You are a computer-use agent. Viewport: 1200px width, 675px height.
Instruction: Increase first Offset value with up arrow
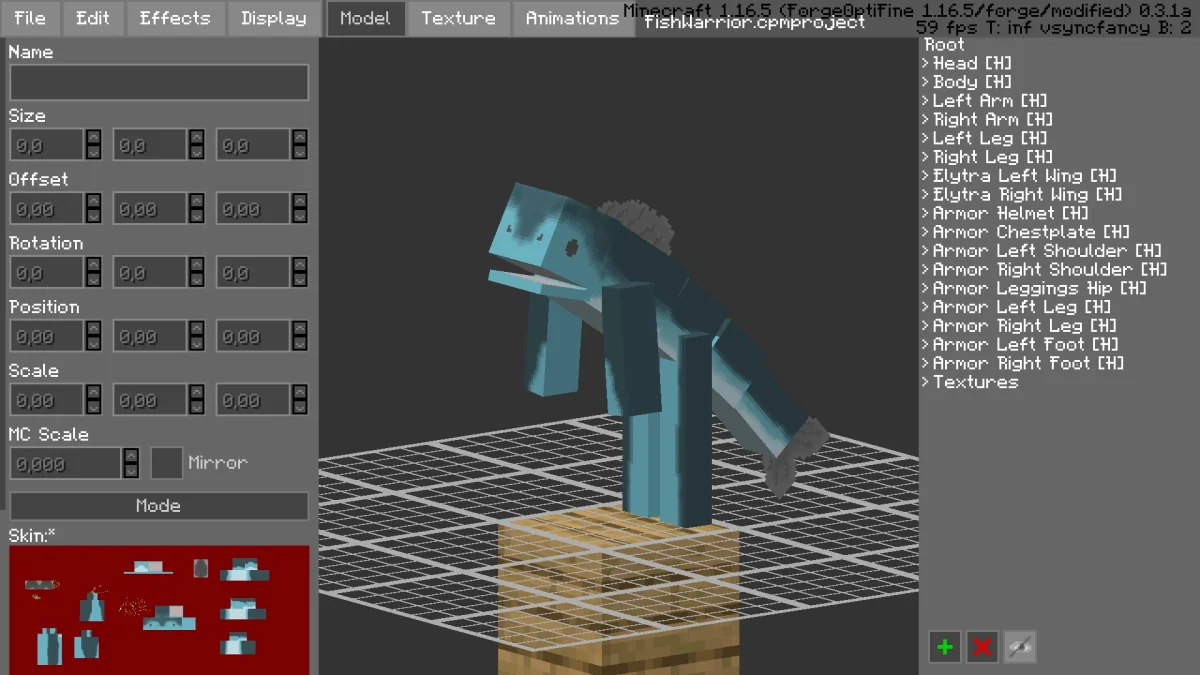pos(93,201)
